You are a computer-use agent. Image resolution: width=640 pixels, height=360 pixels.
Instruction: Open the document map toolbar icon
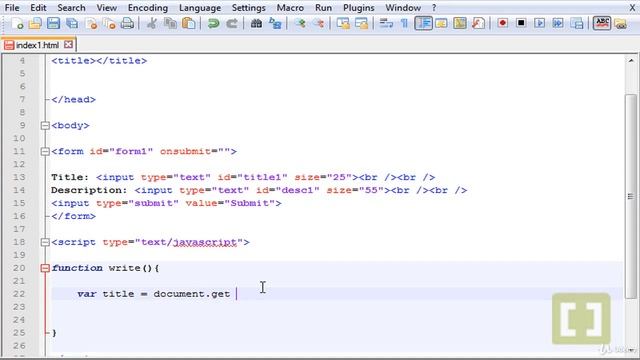[460, 23]
